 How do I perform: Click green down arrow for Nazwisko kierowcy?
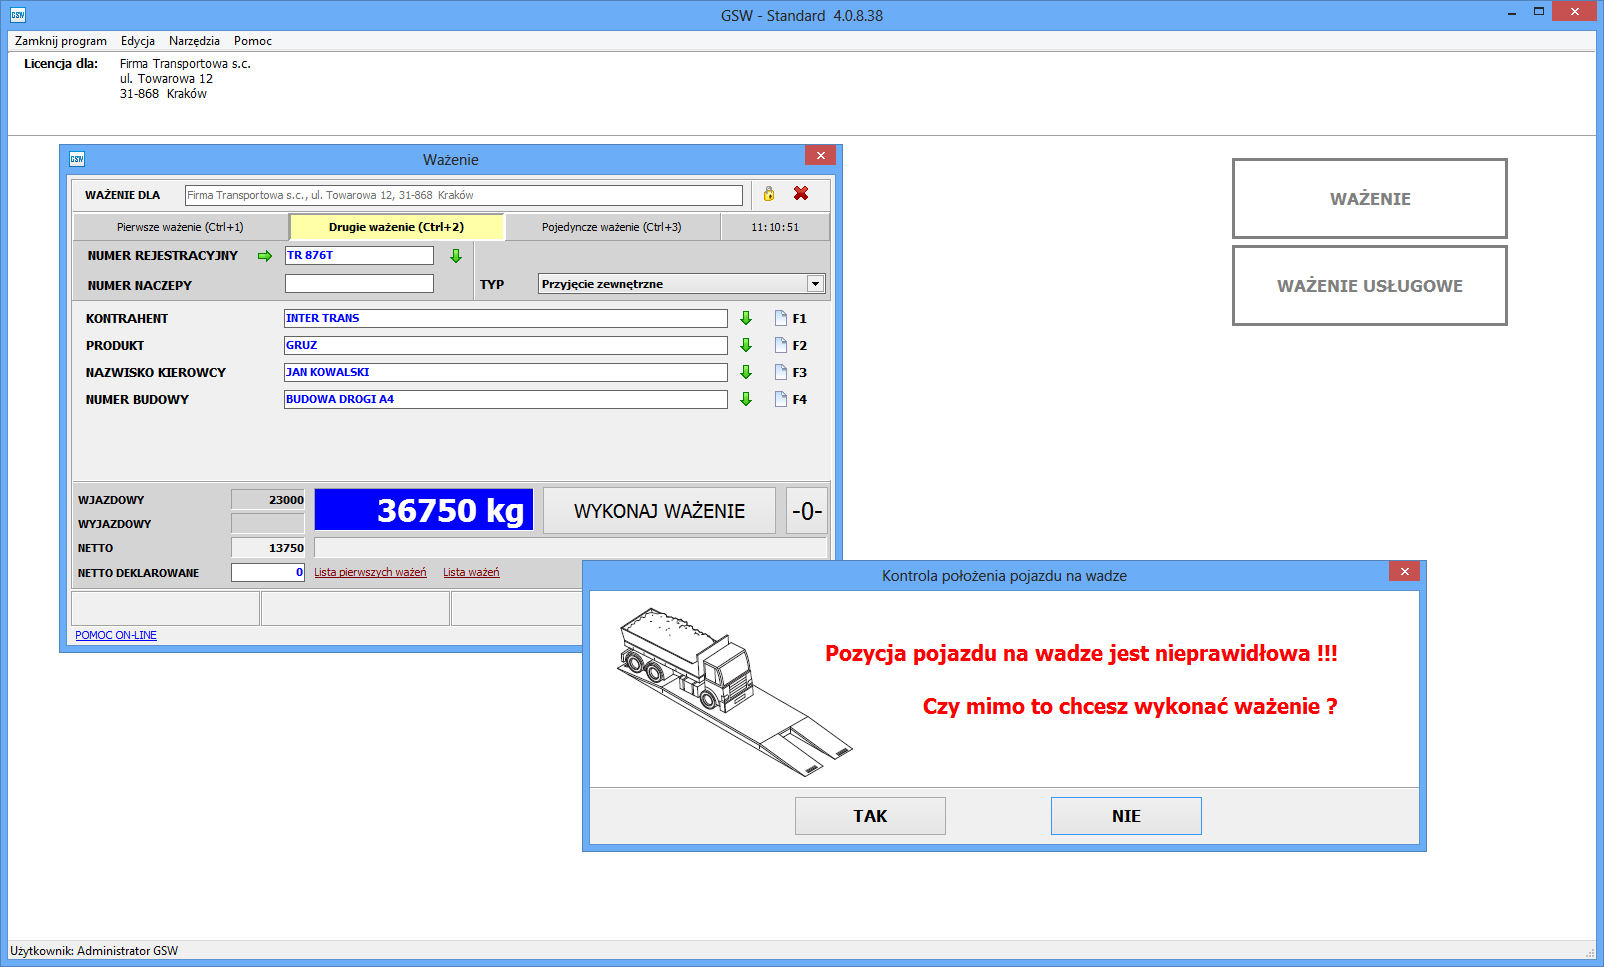(746, 372)
